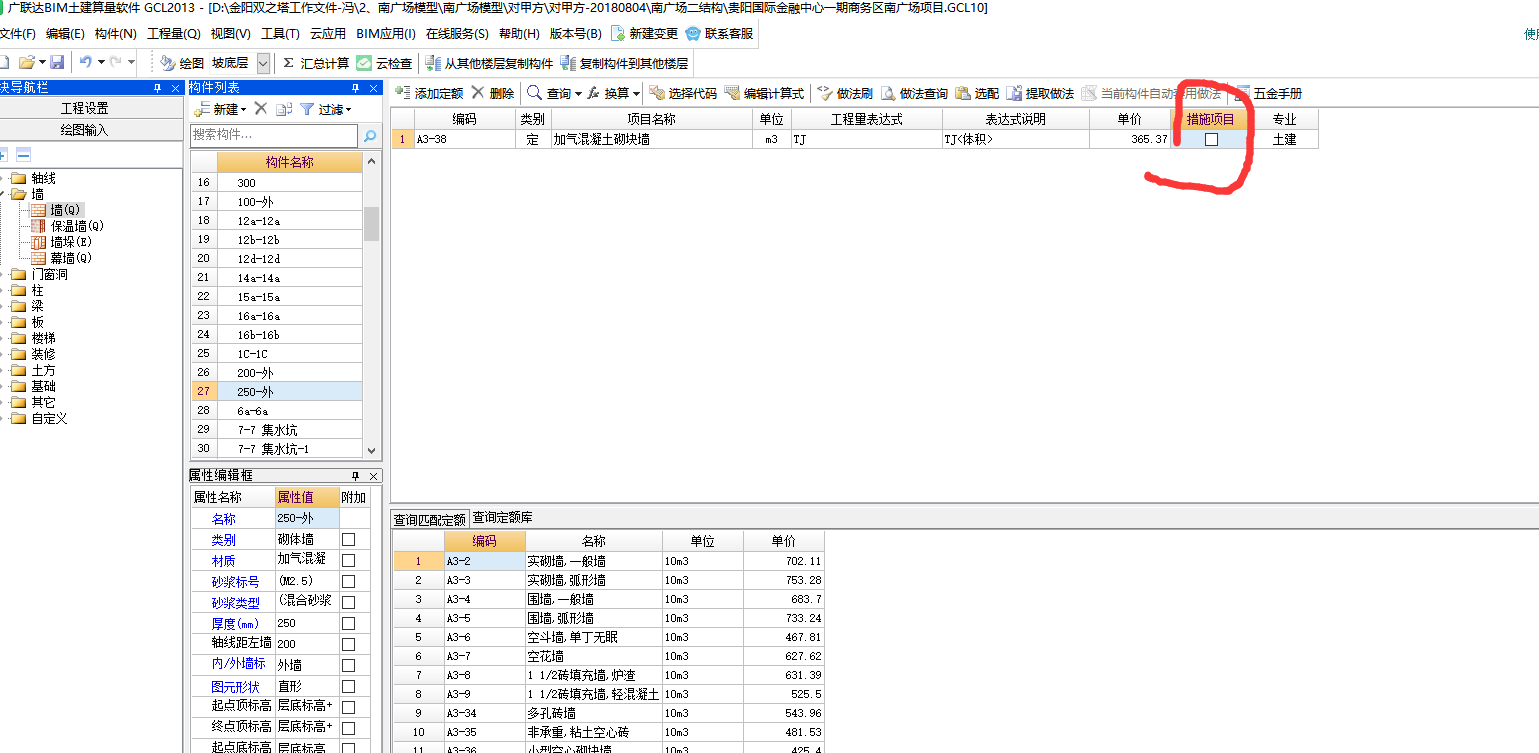Click the scroll-down arrow of component list
Screen dimensions: 1539x753
coord(371,451)
